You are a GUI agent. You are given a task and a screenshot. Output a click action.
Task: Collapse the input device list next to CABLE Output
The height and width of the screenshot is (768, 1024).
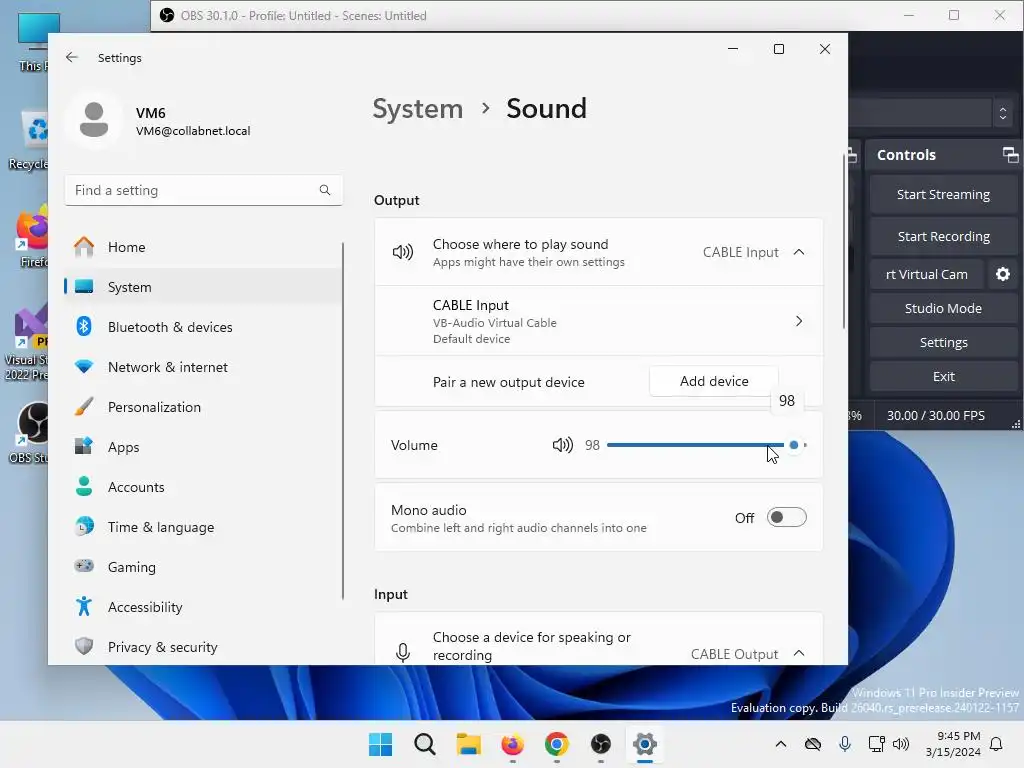pyautogui.click(x=799, y=653)
